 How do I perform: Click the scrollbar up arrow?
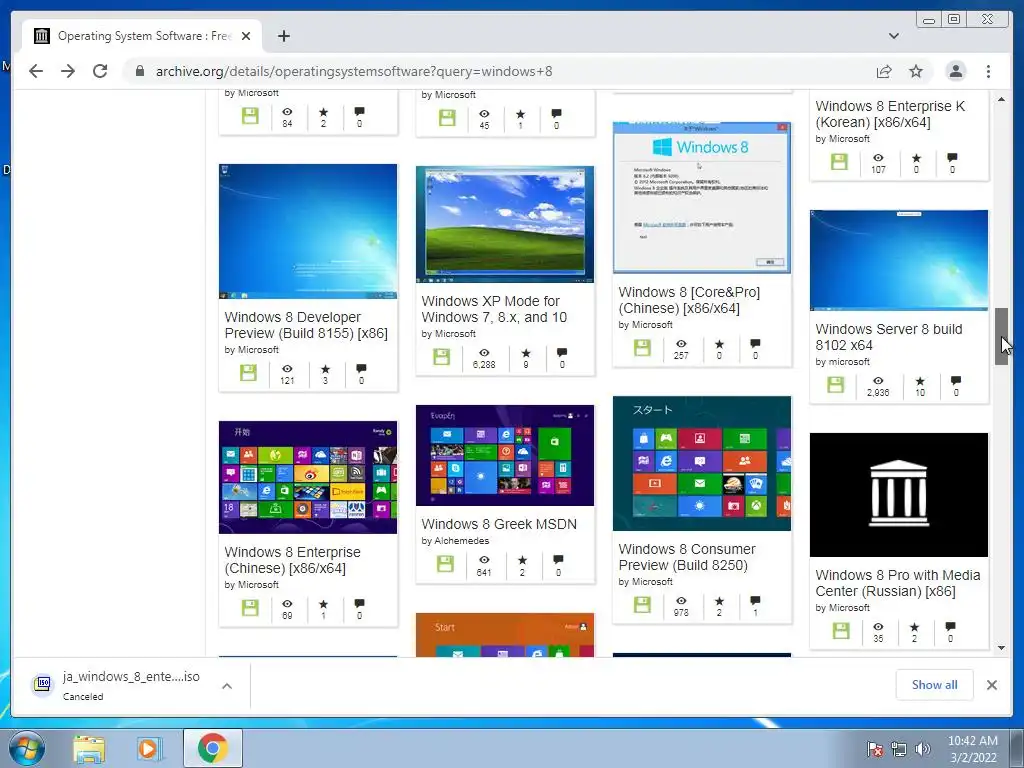pyautogui.click(x=1001, y=99)
